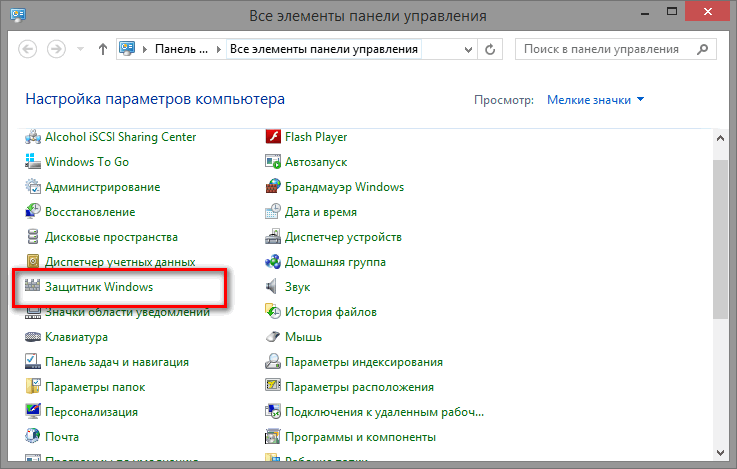Image resolution: width=737 pixels, height=469 pixels.
Task: Click the Alcohol iSCSI Sharing Center icon
Action: coord(33,137)
